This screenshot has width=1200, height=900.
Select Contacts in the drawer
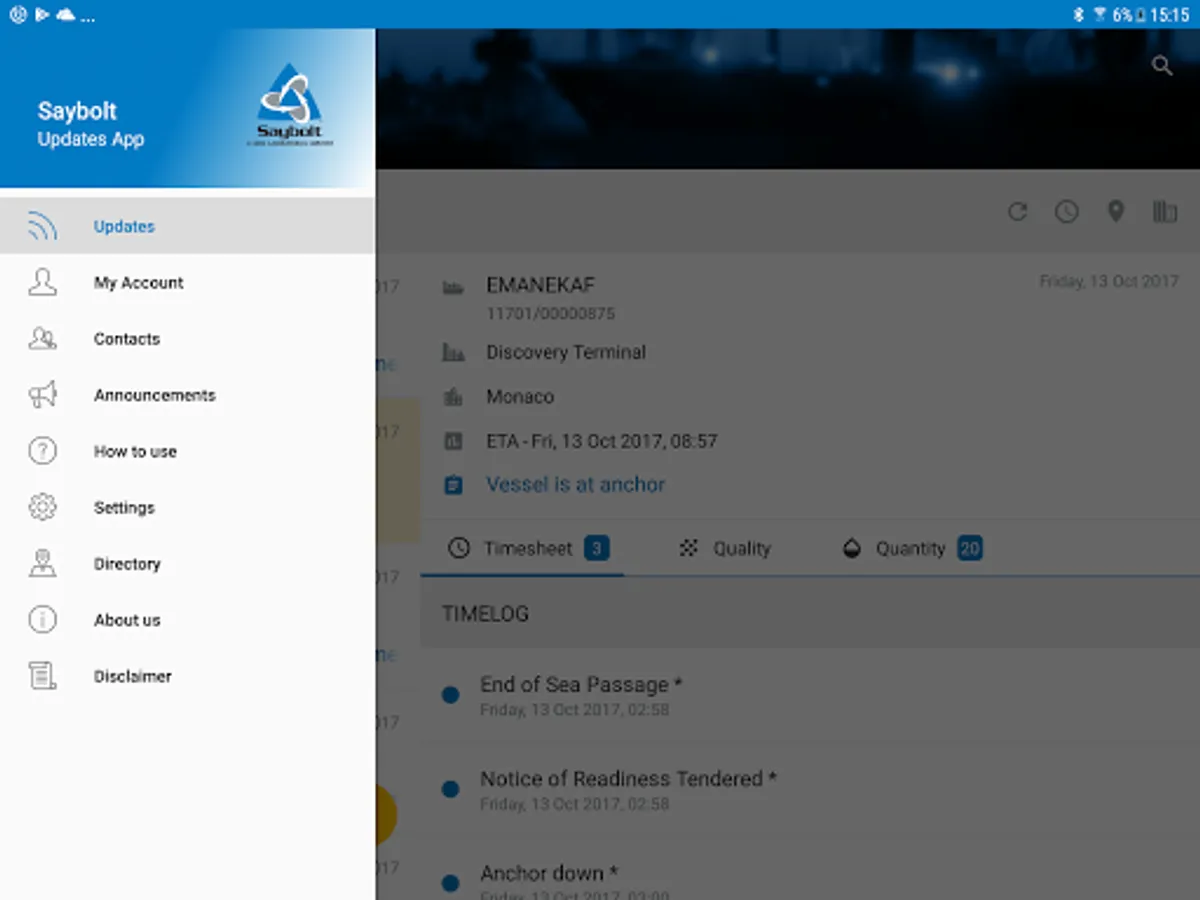pos(187,339)
